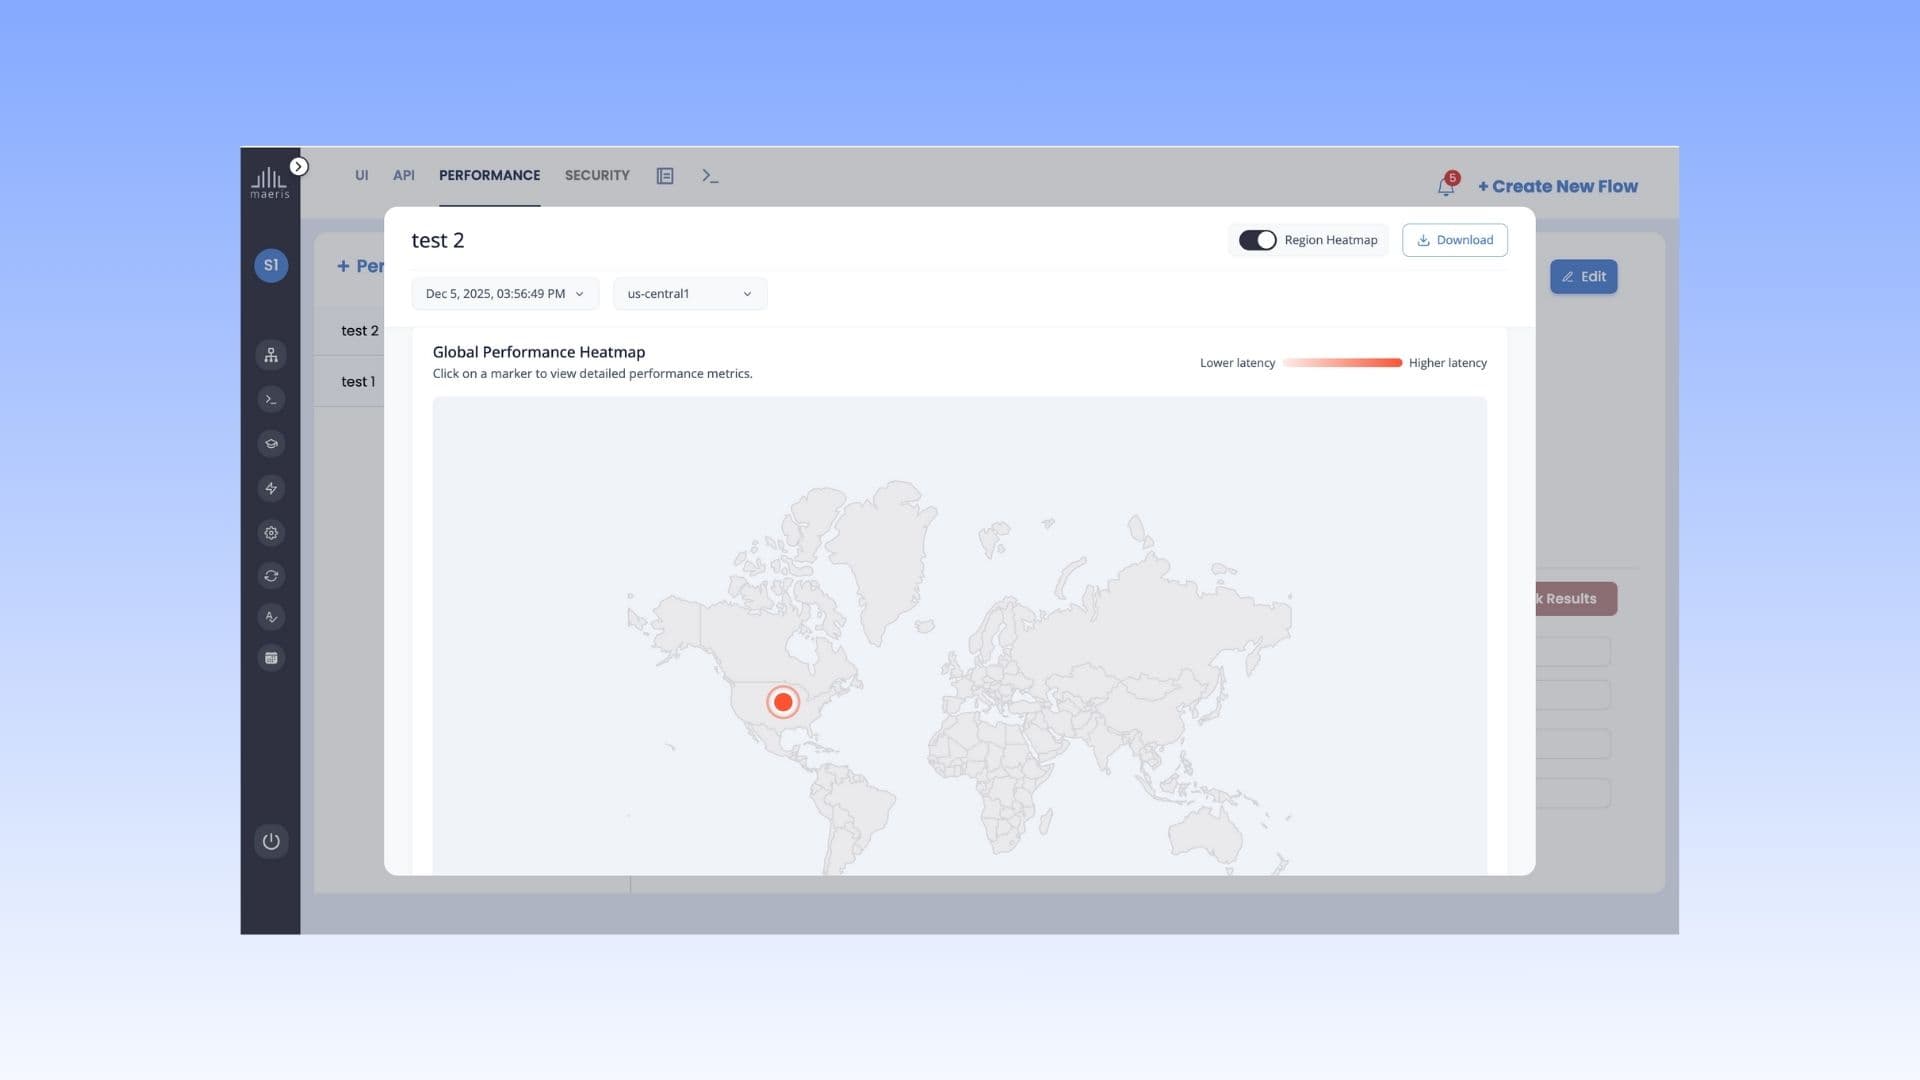This screenshot has height=1080, width=1920.
Task: Click the terminal icon in the sidebar
Action: point(271,399)
